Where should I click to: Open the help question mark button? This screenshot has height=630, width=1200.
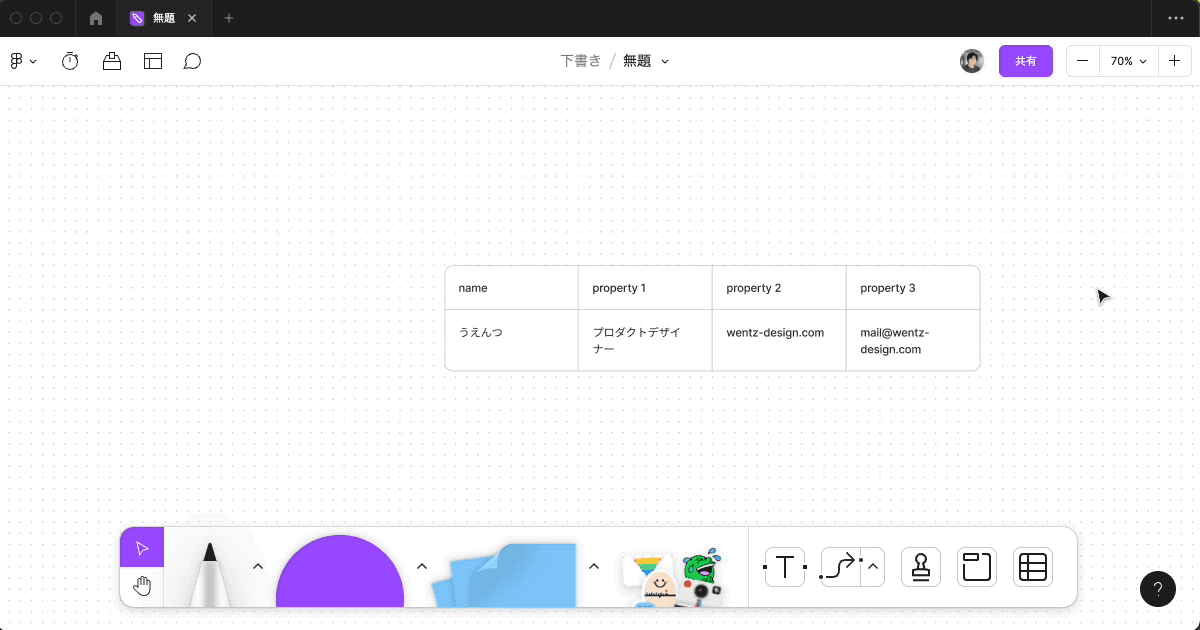point(1158,588)
